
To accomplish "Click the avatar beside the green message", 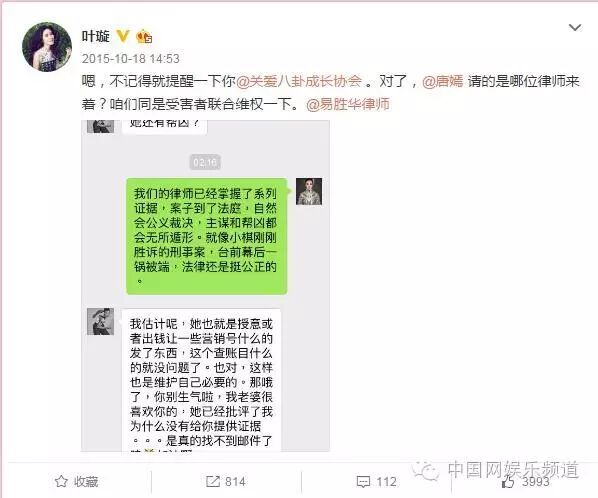I will [x=309, y=191].
